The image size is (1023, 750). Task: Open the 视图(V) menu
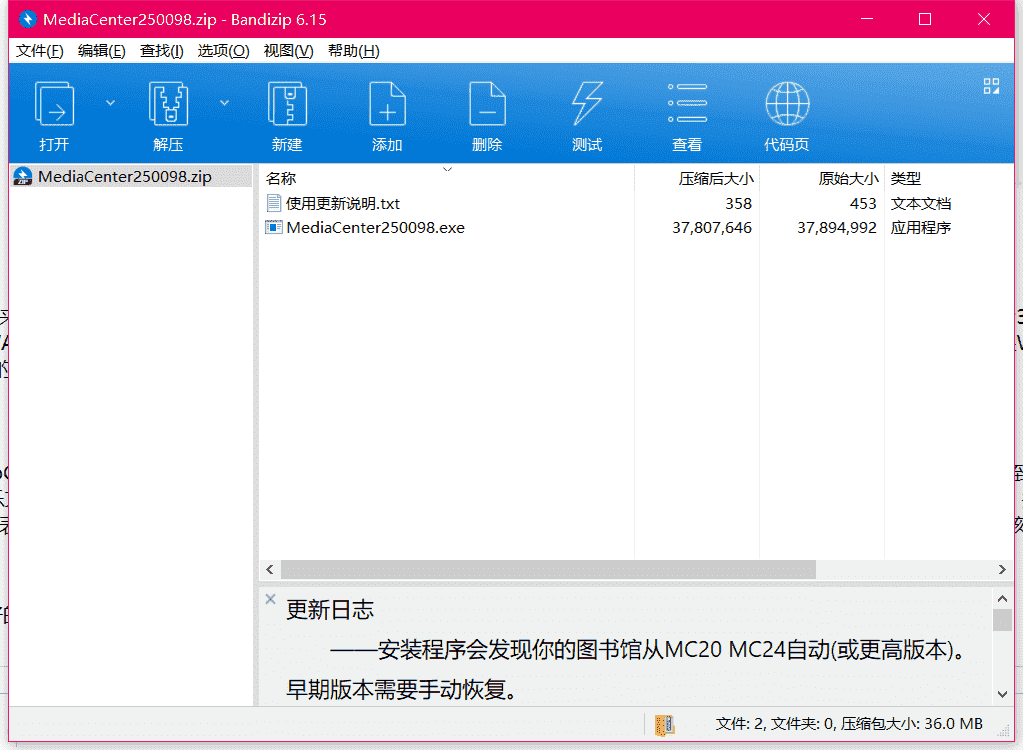coord(288,51)
